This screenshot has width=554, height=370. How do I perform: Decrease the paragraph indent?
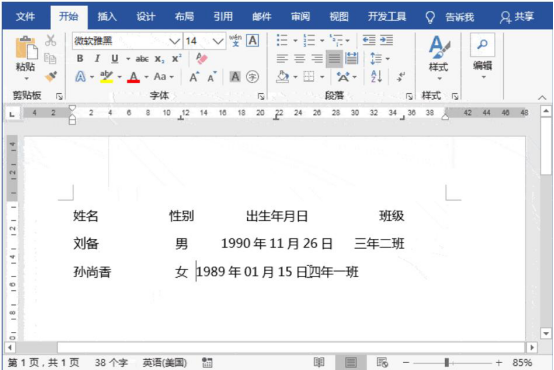point(369,40)
